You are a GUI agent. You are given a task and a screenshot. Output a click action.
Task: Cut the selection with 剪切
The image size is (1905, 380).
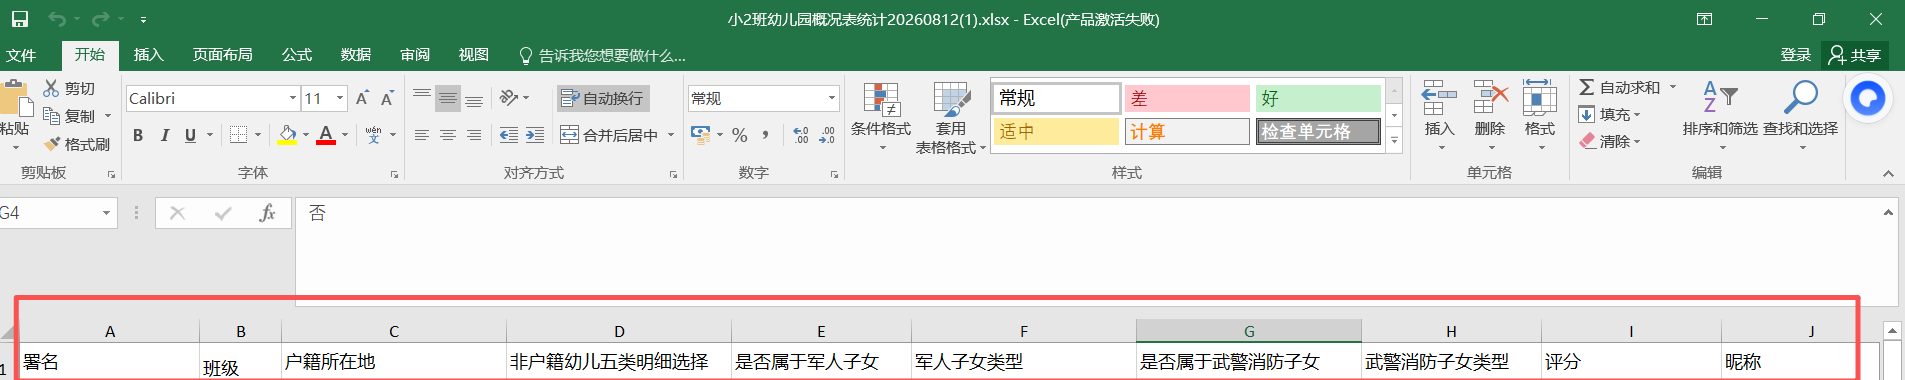pos(69,89)
